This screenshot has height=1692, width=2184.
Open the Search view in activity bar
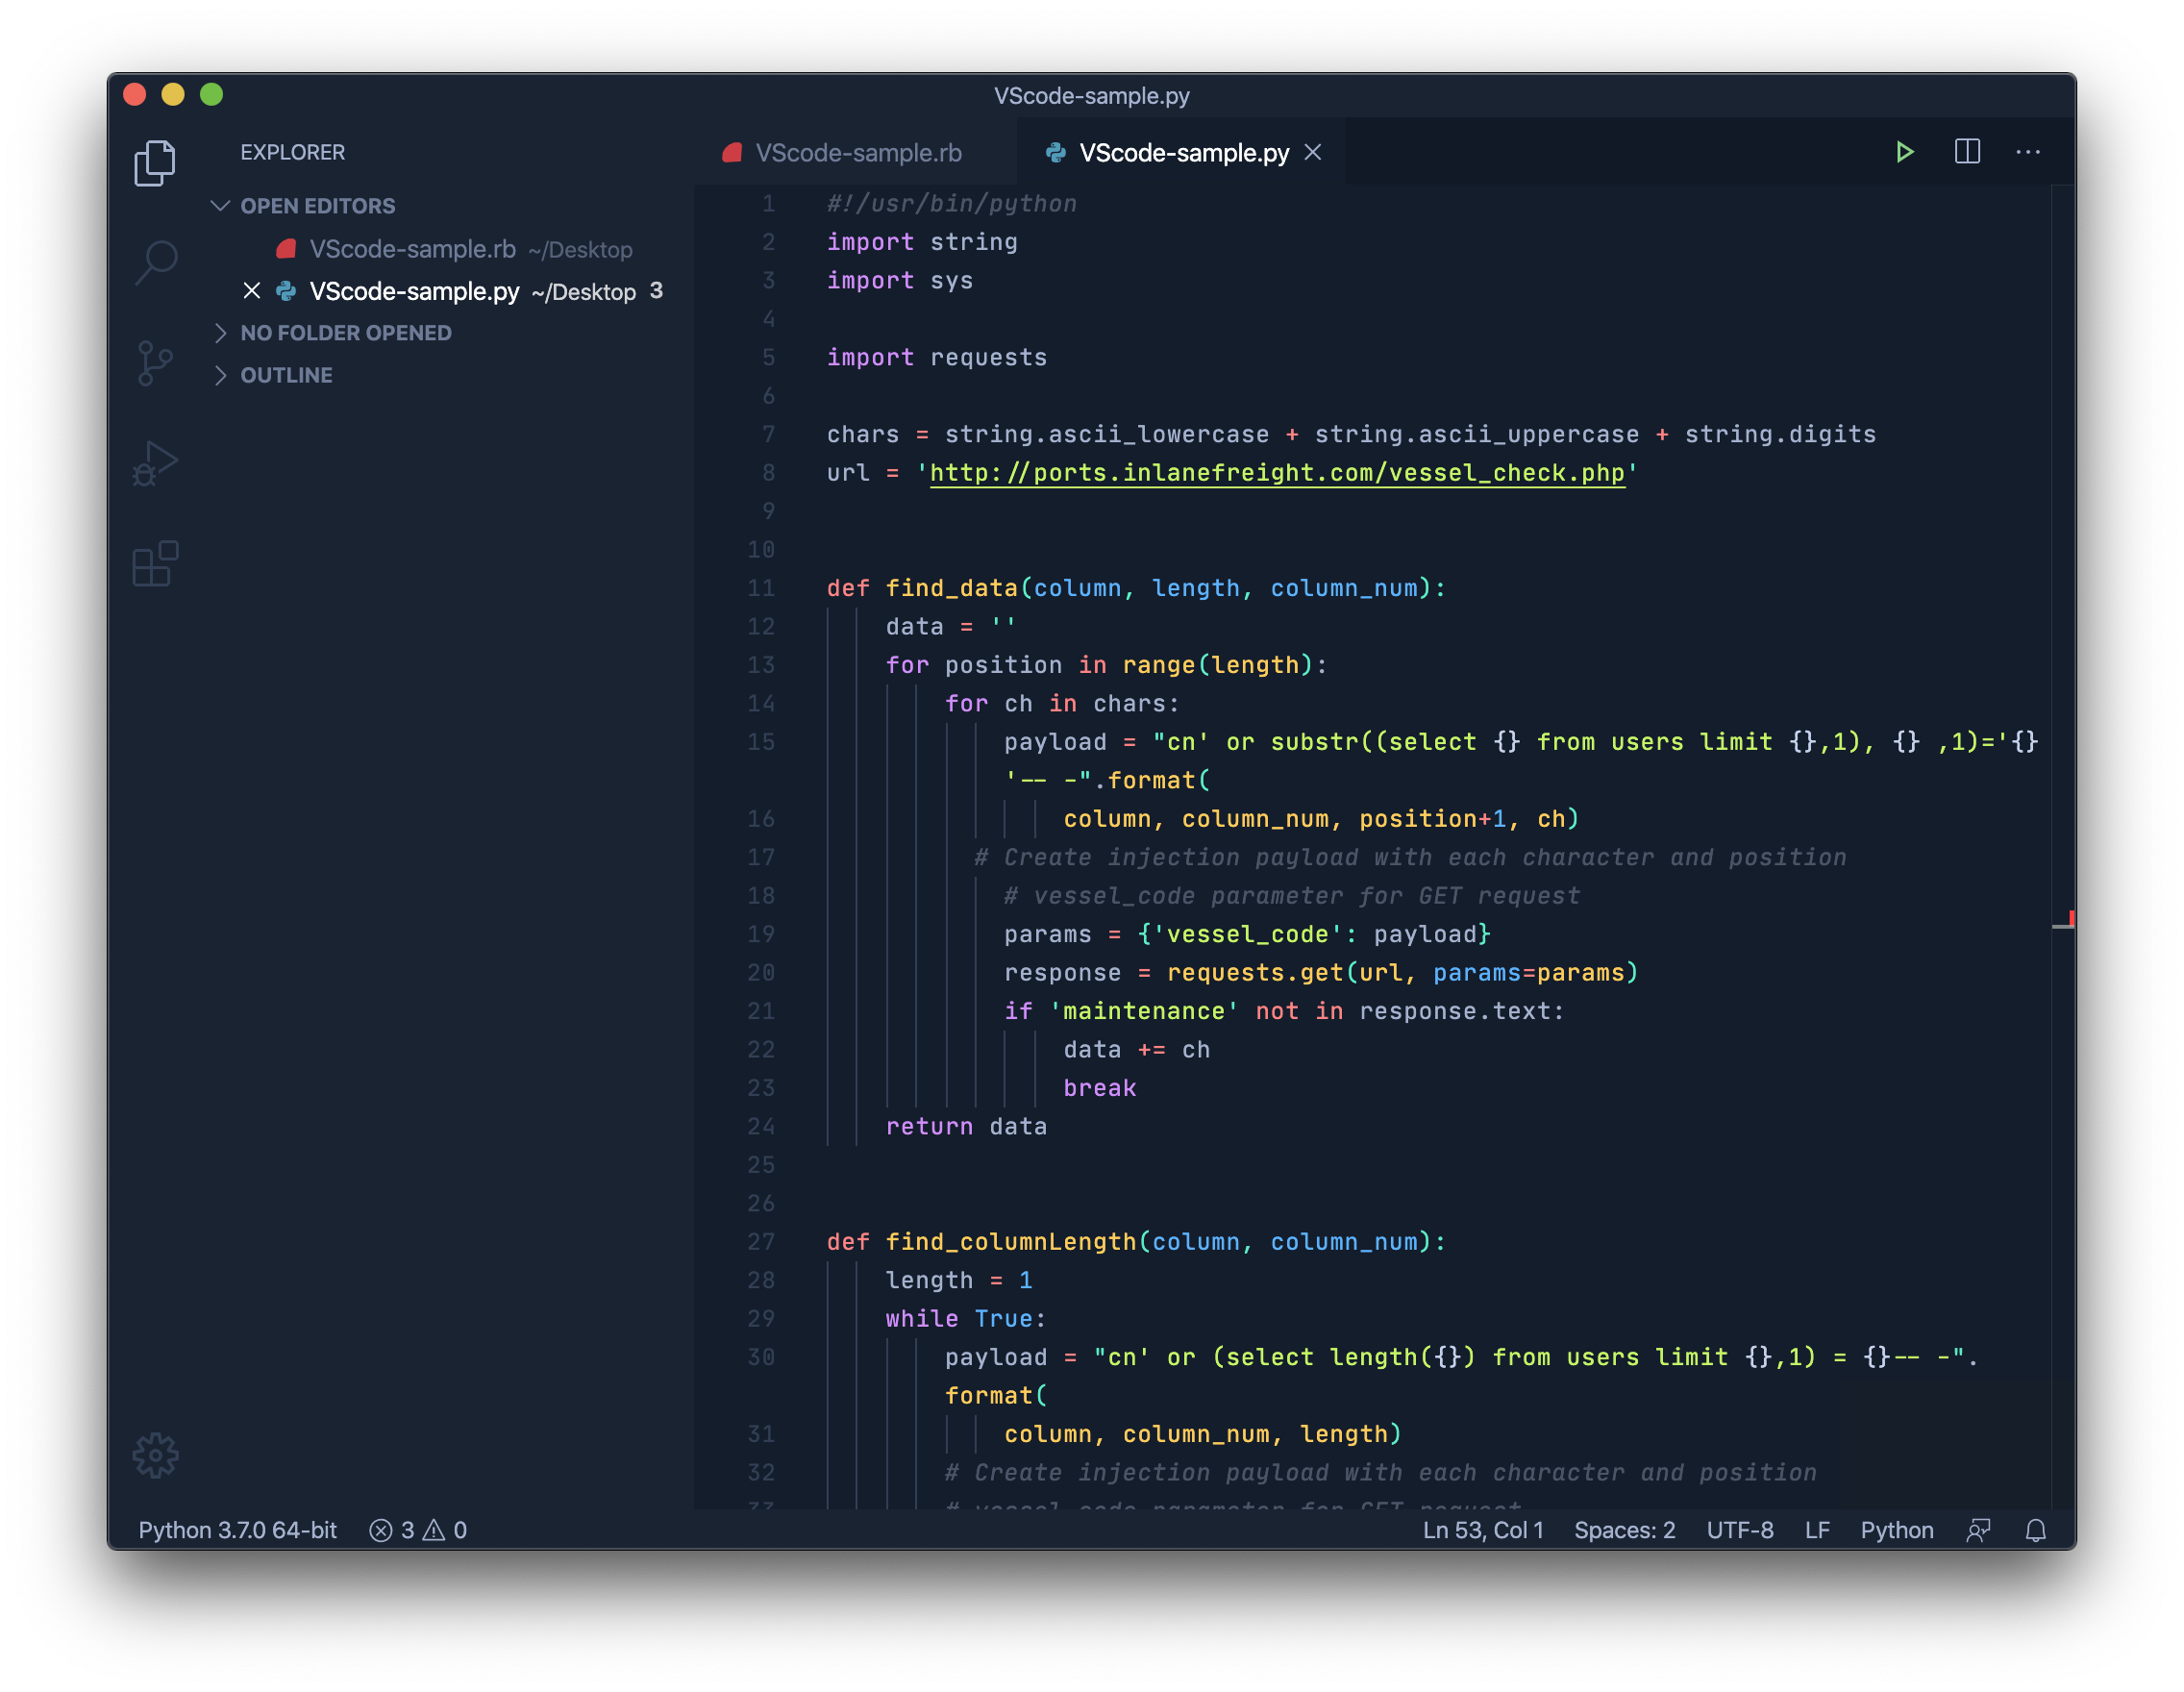(155, 263)
